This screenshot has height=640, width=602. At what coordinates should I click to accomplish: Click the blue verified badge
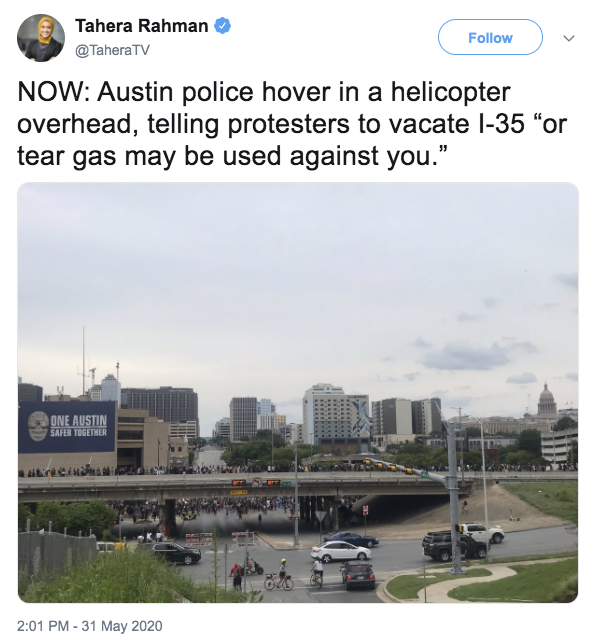coord(223,26)
